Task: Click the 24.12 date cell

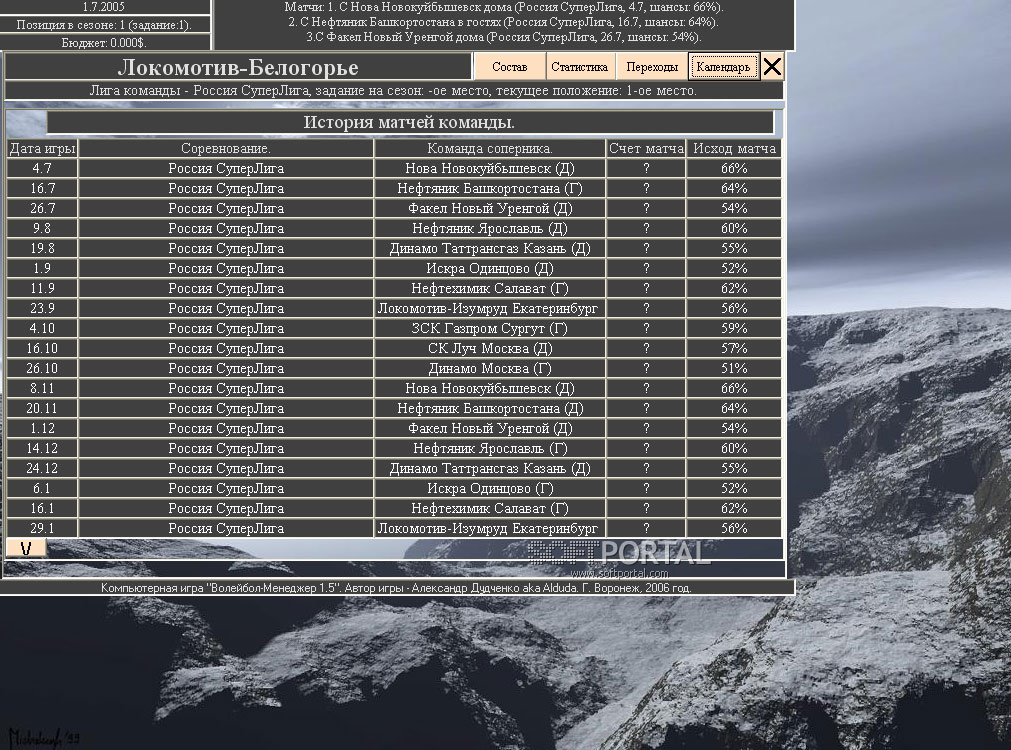Action: (x=42, y=468)
